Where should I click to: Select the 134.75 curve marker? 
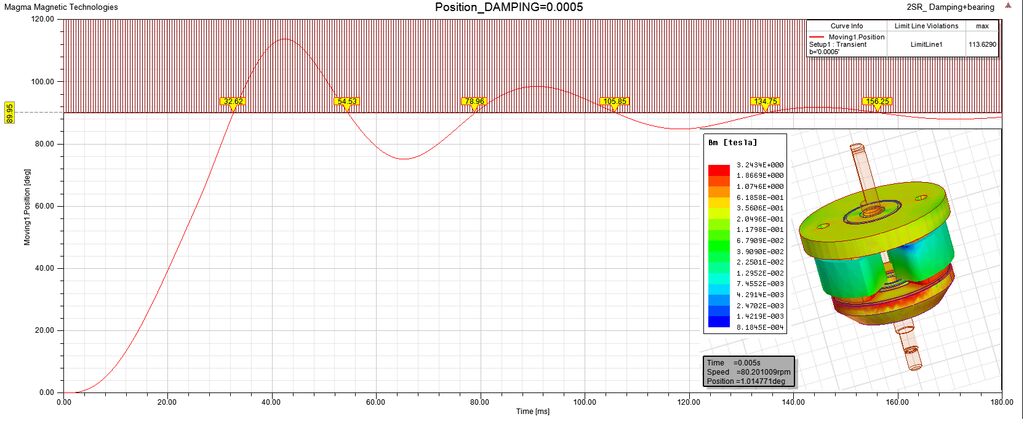[x=765, y=101]
